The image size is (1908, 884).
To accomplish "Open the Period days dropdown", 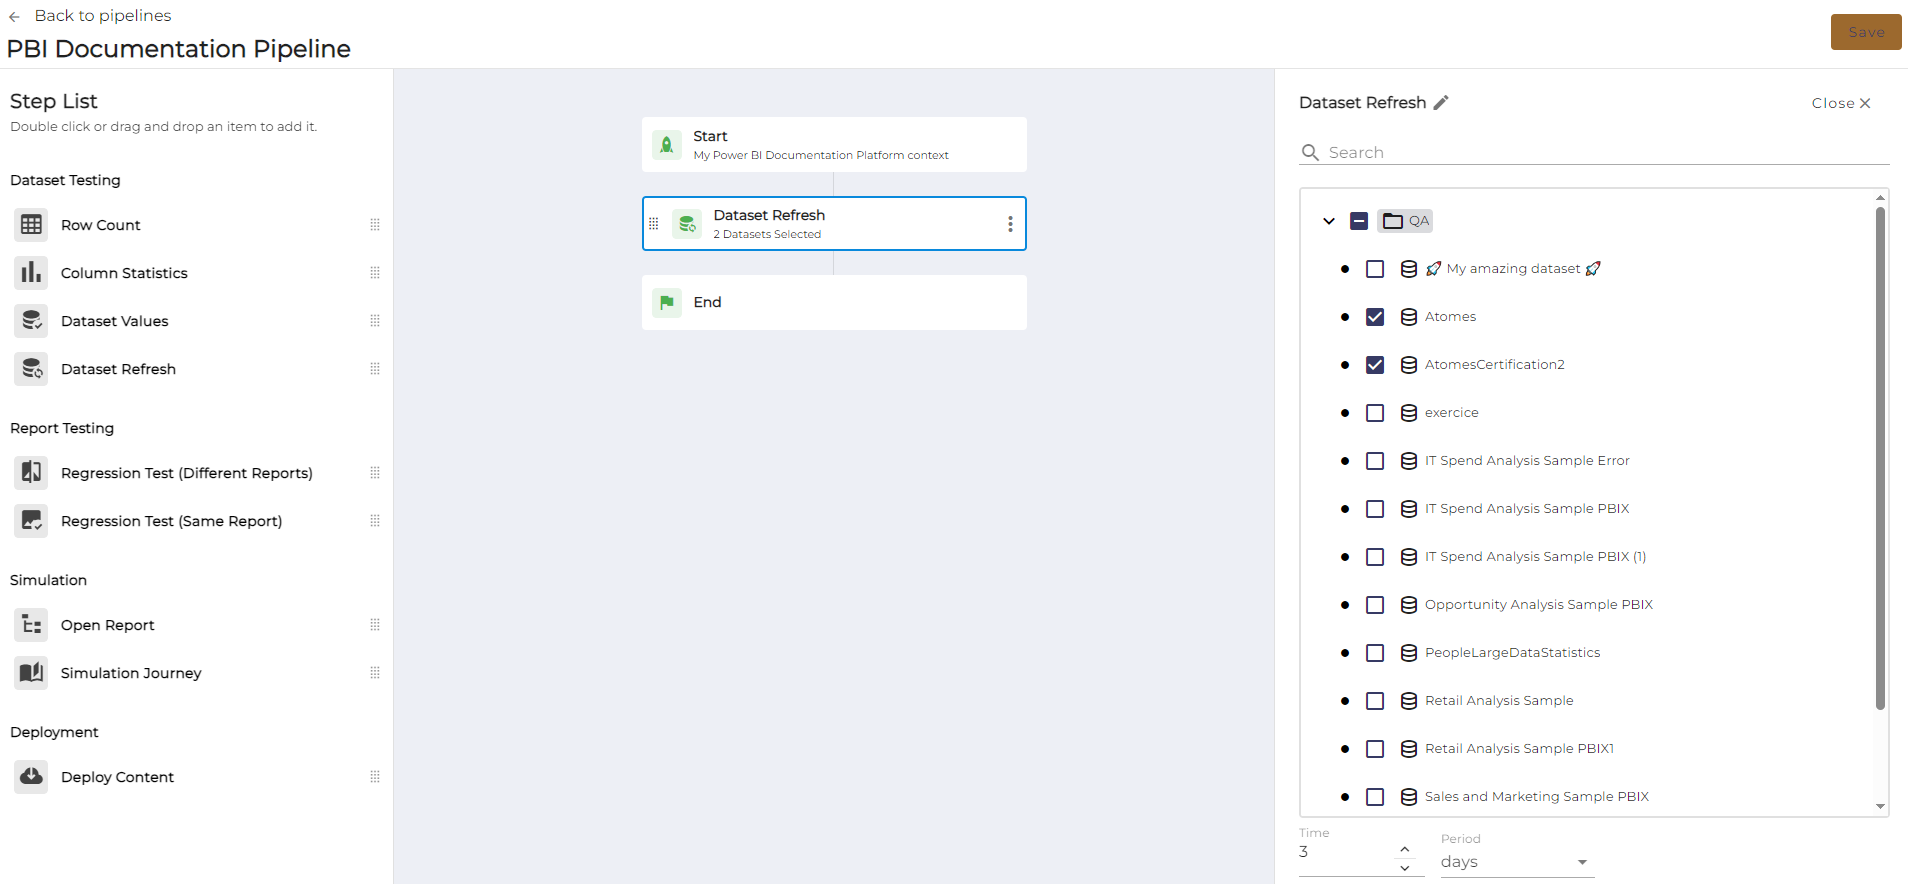I will click(1516, 862).
